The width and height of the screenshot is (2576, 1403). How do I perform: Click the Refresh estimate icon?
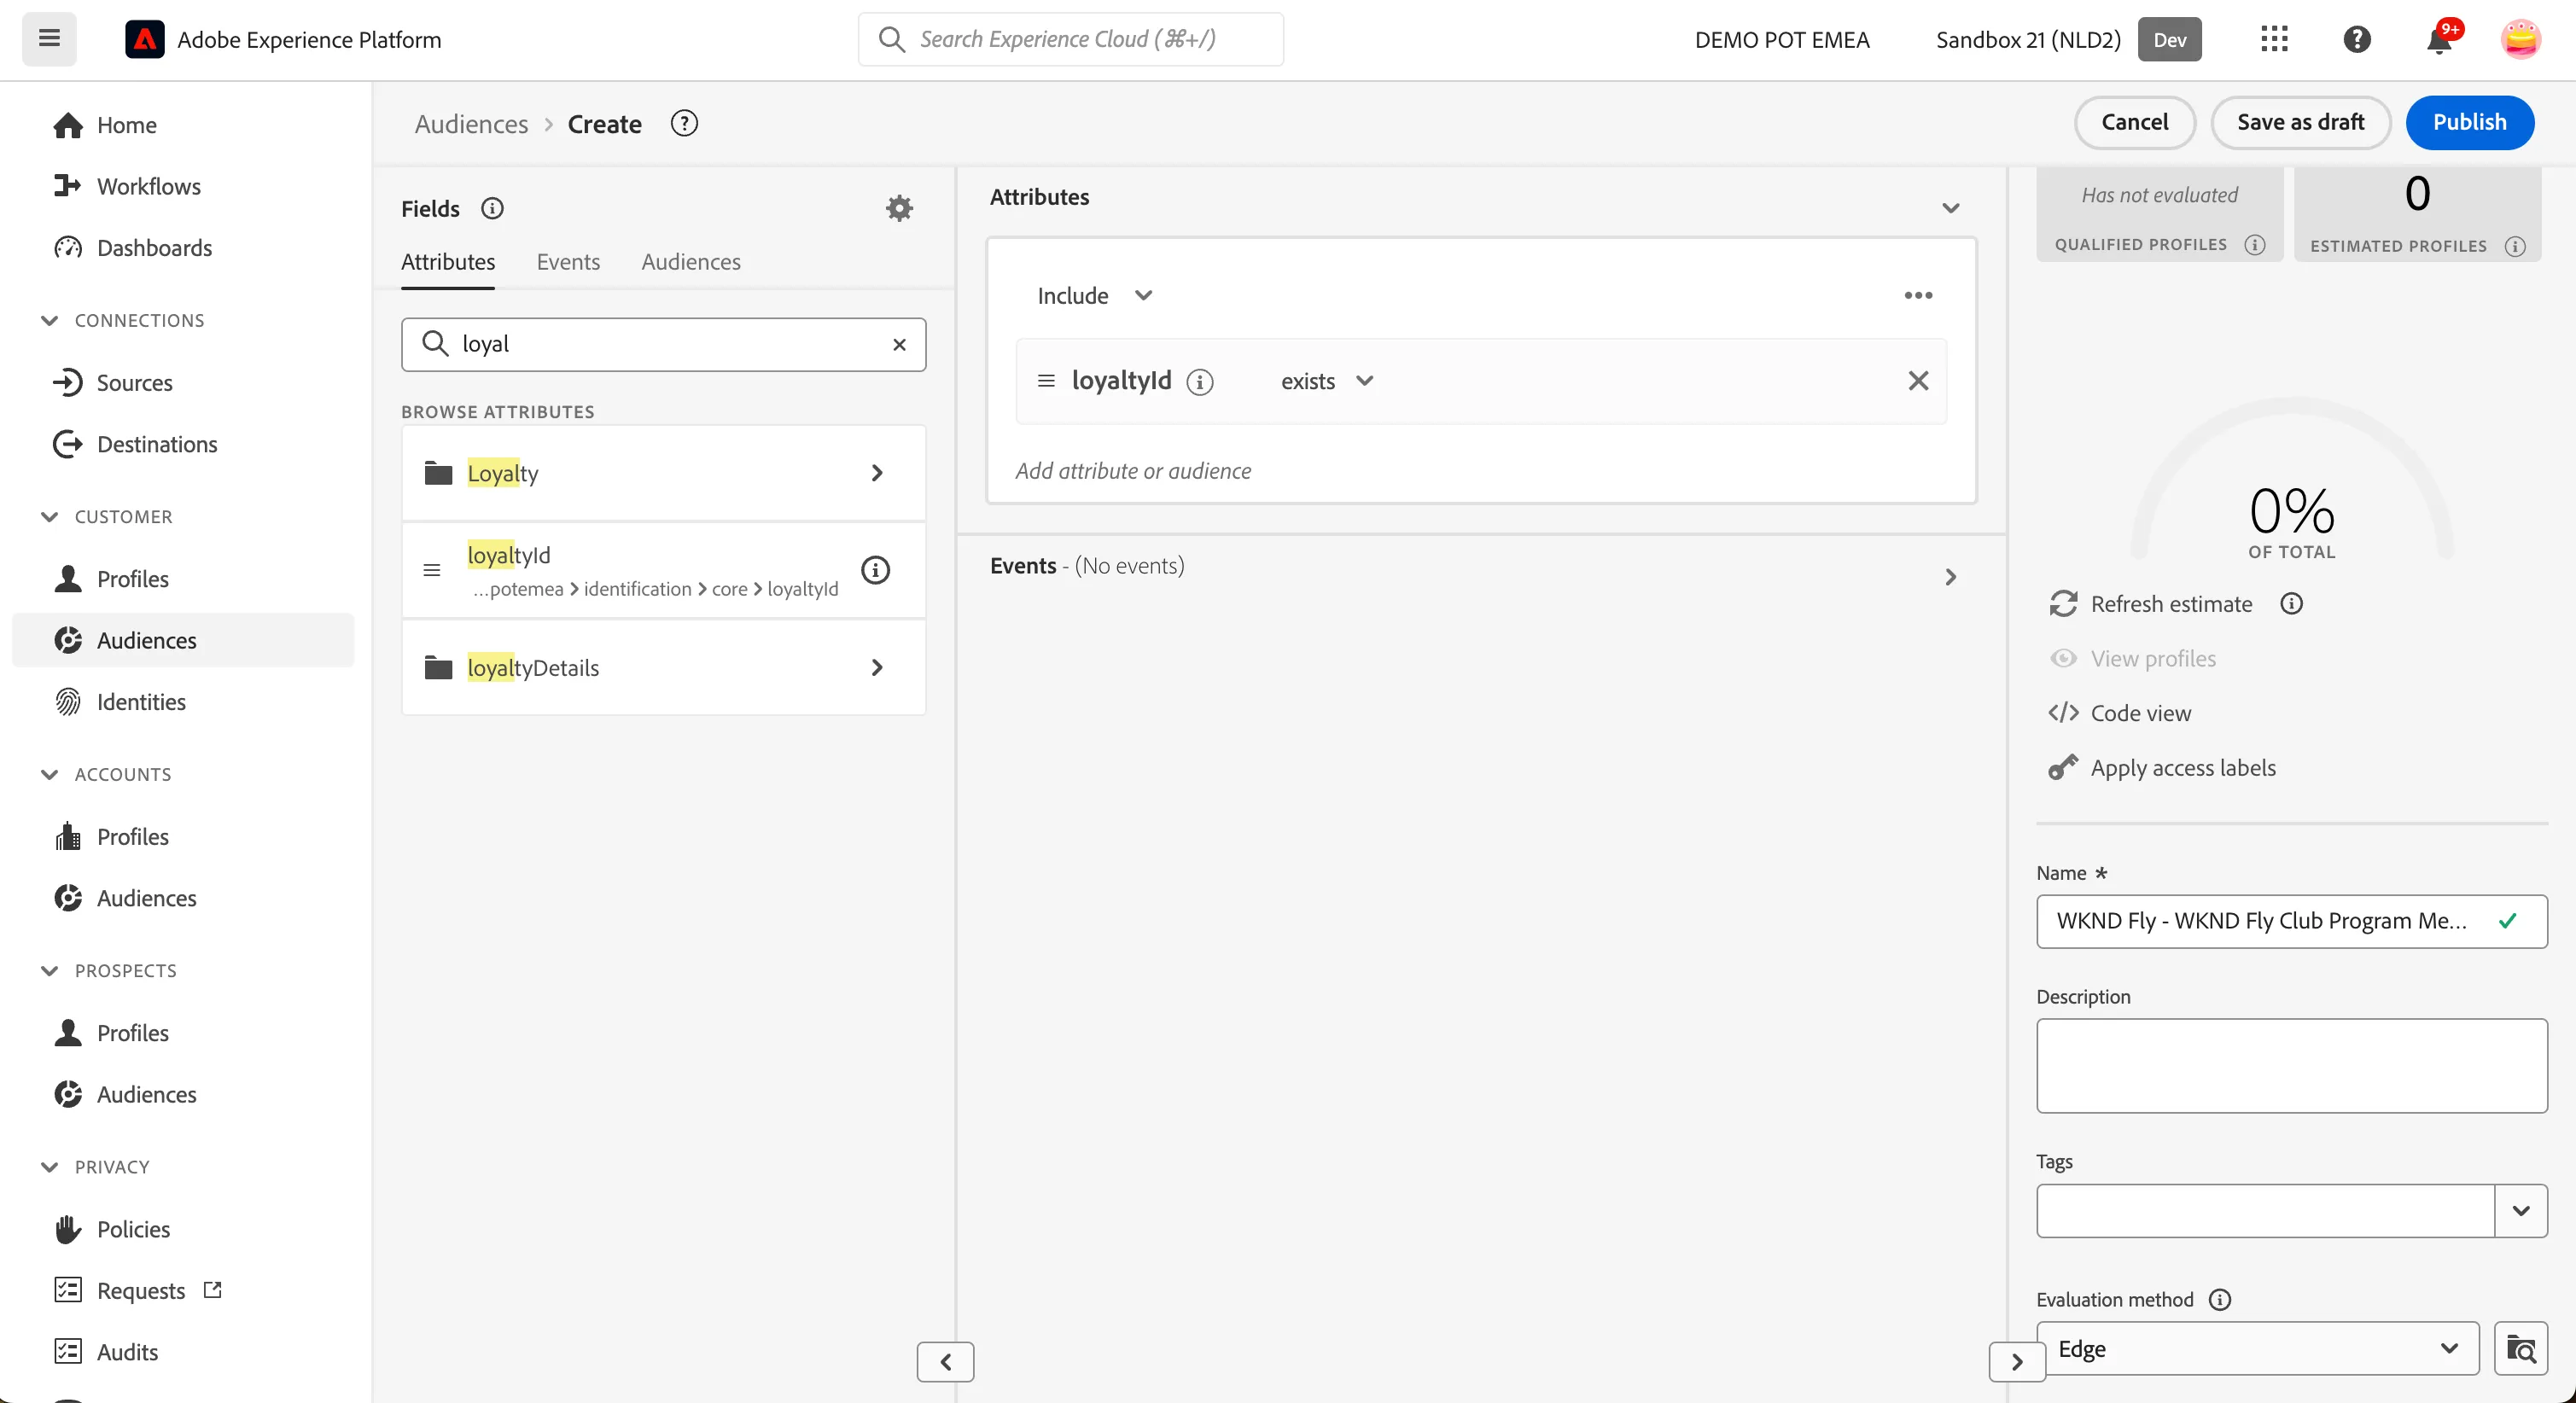click(x=2063, y=603)
